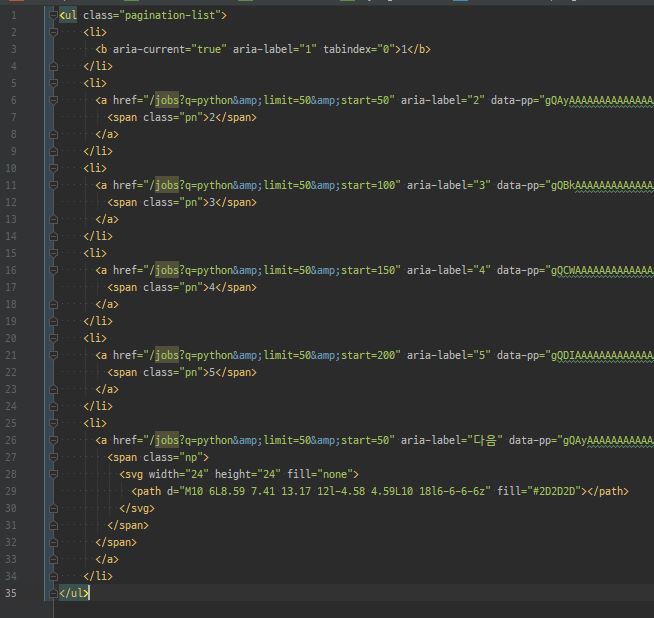Viewport: 654px width, 618px height.
Task: Collapse the anchor fold marker on line 6
Action: pyautogui.click(x=53, y=100)
